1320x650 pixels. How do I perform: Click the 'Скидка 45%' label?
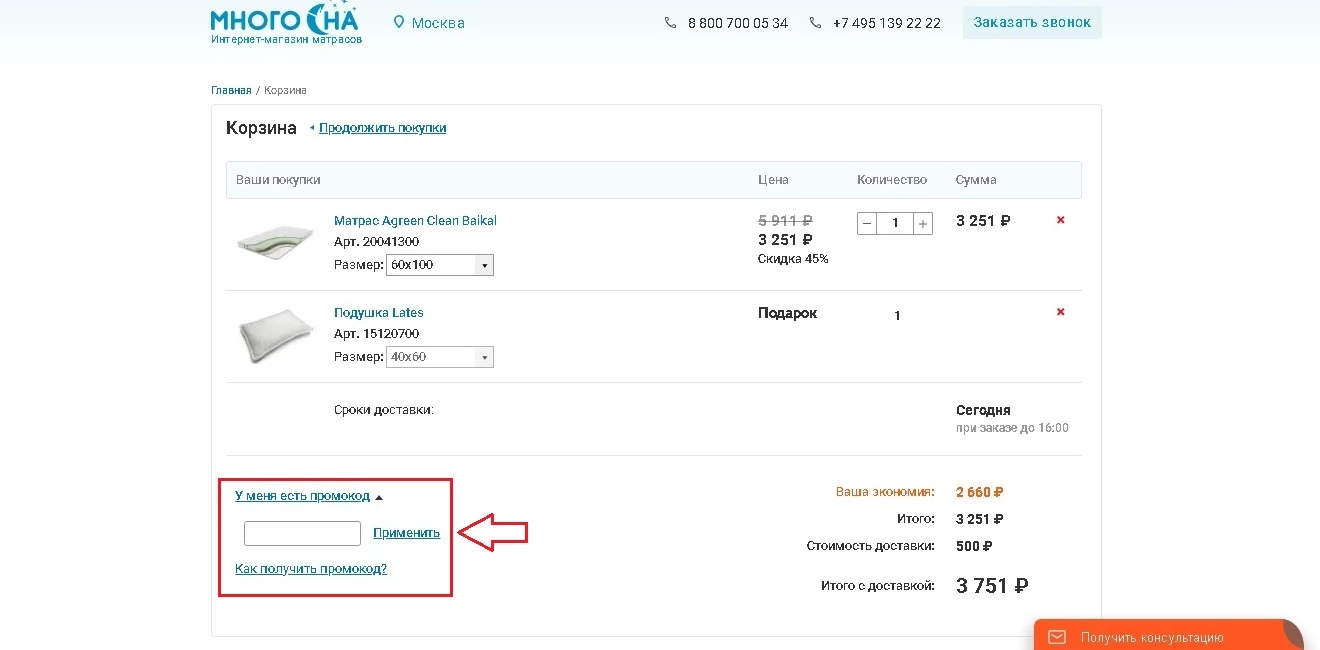pyautogui.click(x=793, y=259)
